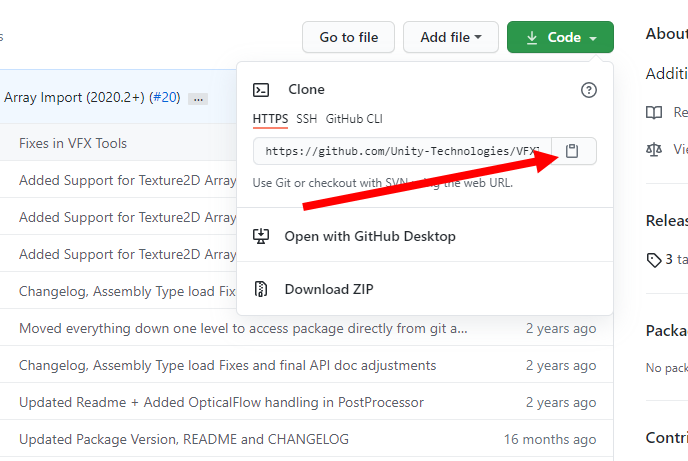Image resolution: width=688 pixels, height=461 pixels.
Task: Click the Go to file button
Action: pos(348,37)
